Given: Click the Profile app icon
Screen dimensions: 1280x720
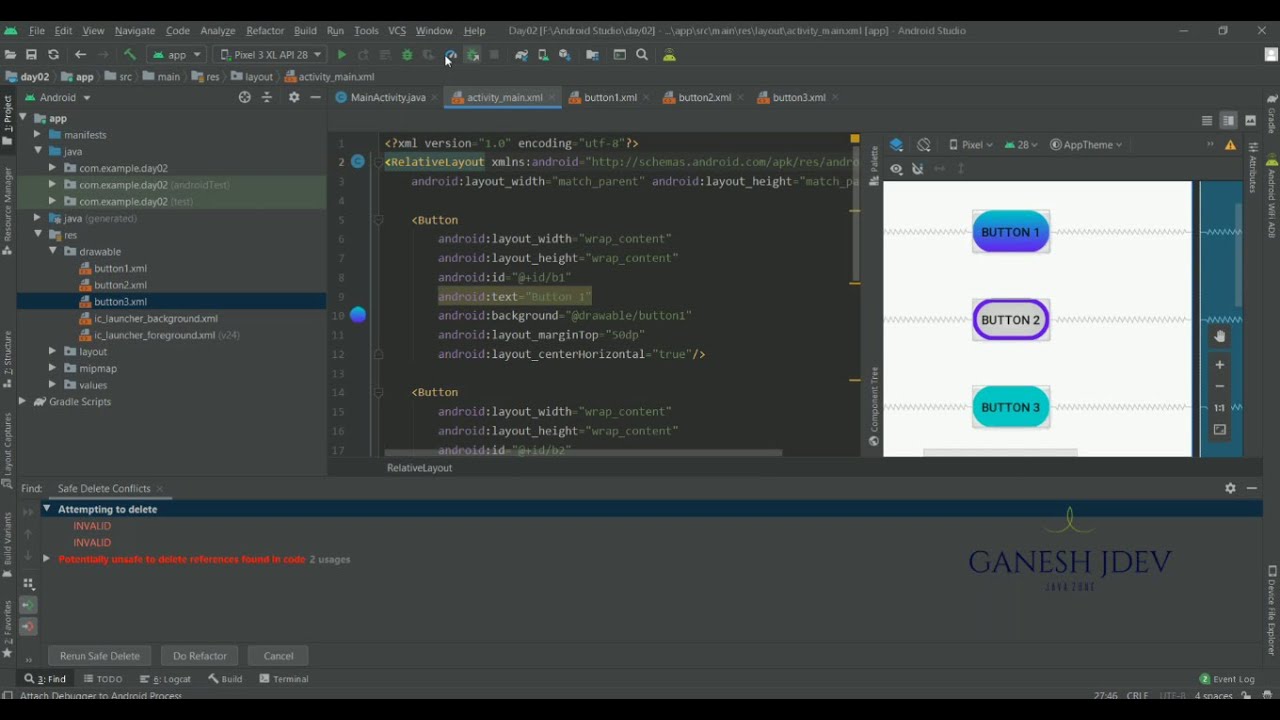Looking at the screenshot, I should [x=451, y=55].
